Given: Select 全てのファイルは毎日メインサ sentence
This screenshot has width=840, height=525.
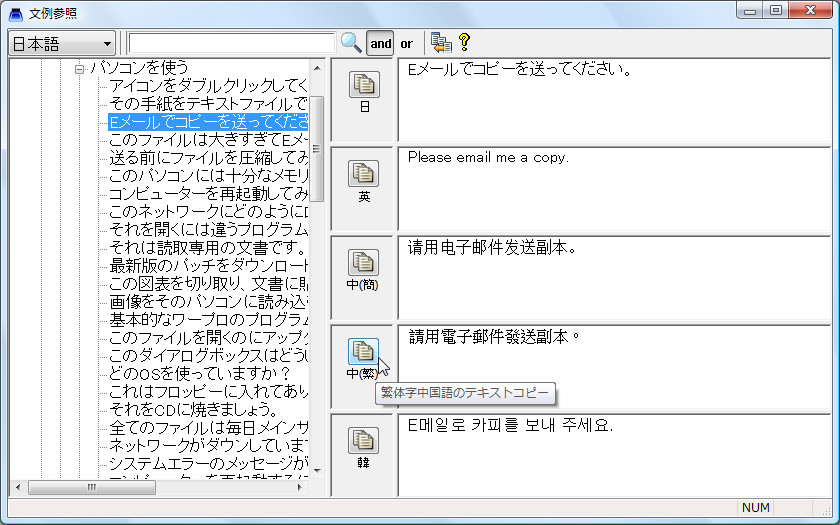Looking at the screenshot, I should pos(208,428).
